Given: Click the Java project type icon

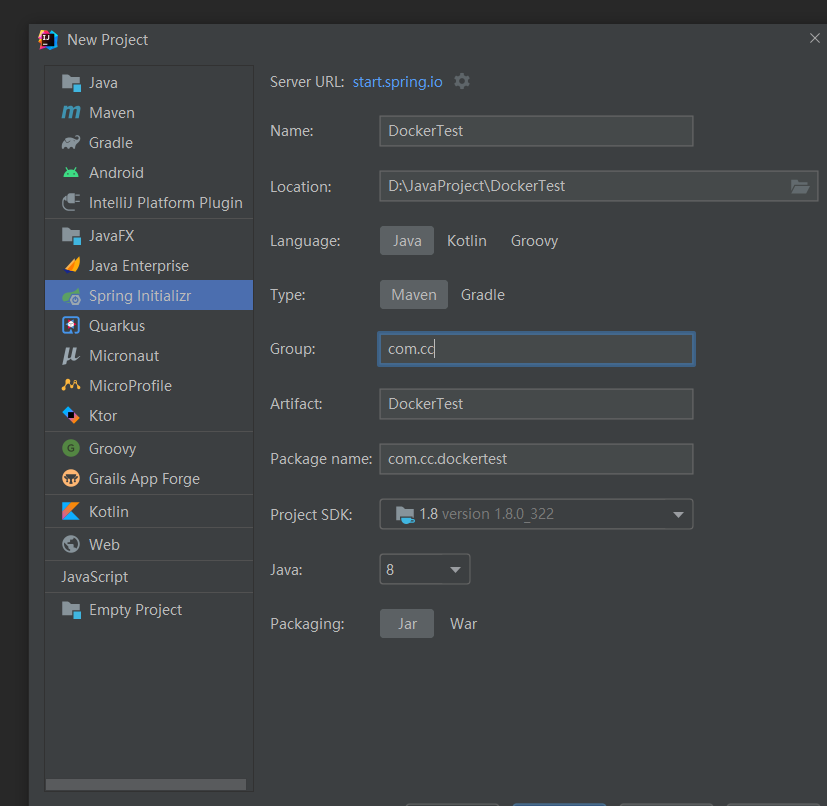Looking at the screenshot, I should (71, 83).
